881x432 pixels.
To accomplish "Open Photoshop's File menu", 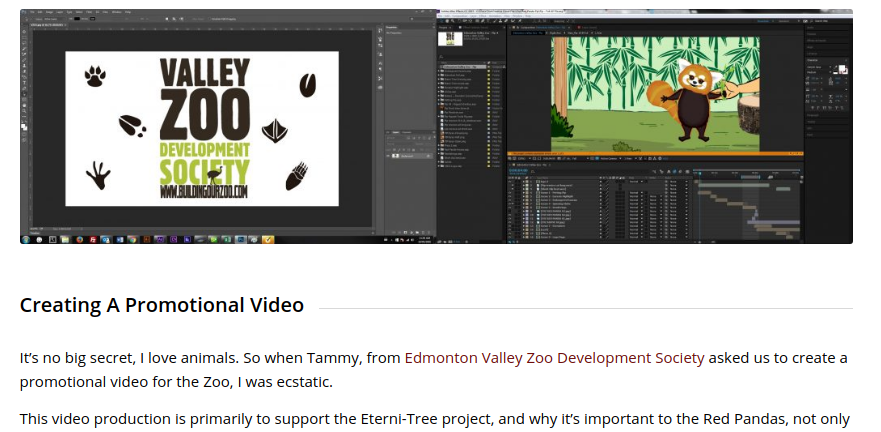I will [x=31, y=12].
